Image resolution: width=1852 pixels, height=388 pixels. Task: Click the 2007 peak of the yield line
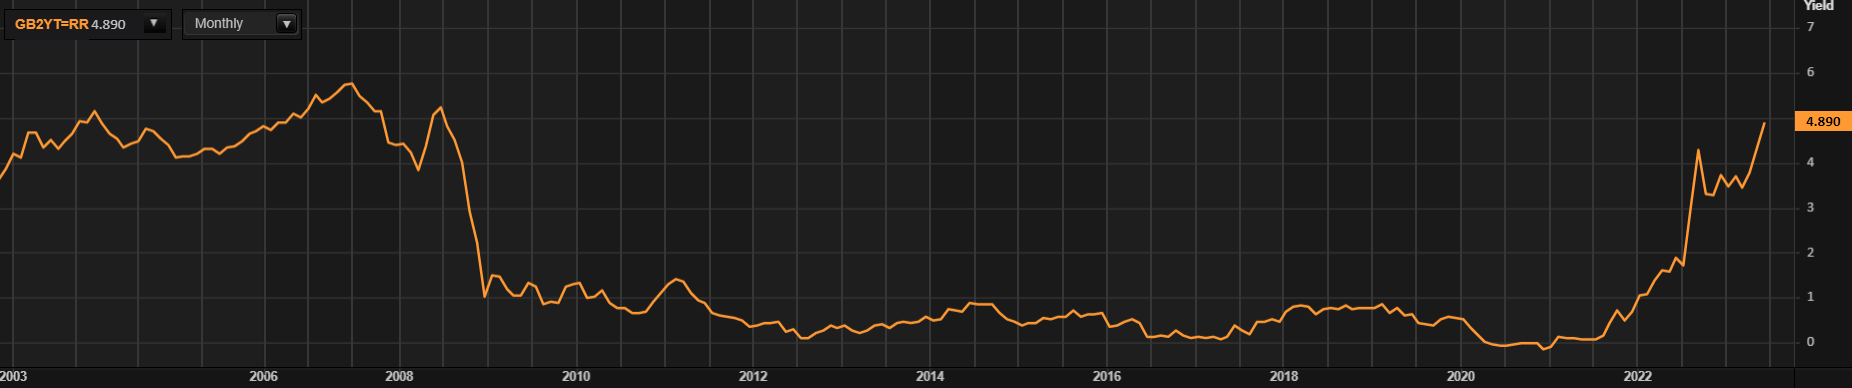(350, 84)
